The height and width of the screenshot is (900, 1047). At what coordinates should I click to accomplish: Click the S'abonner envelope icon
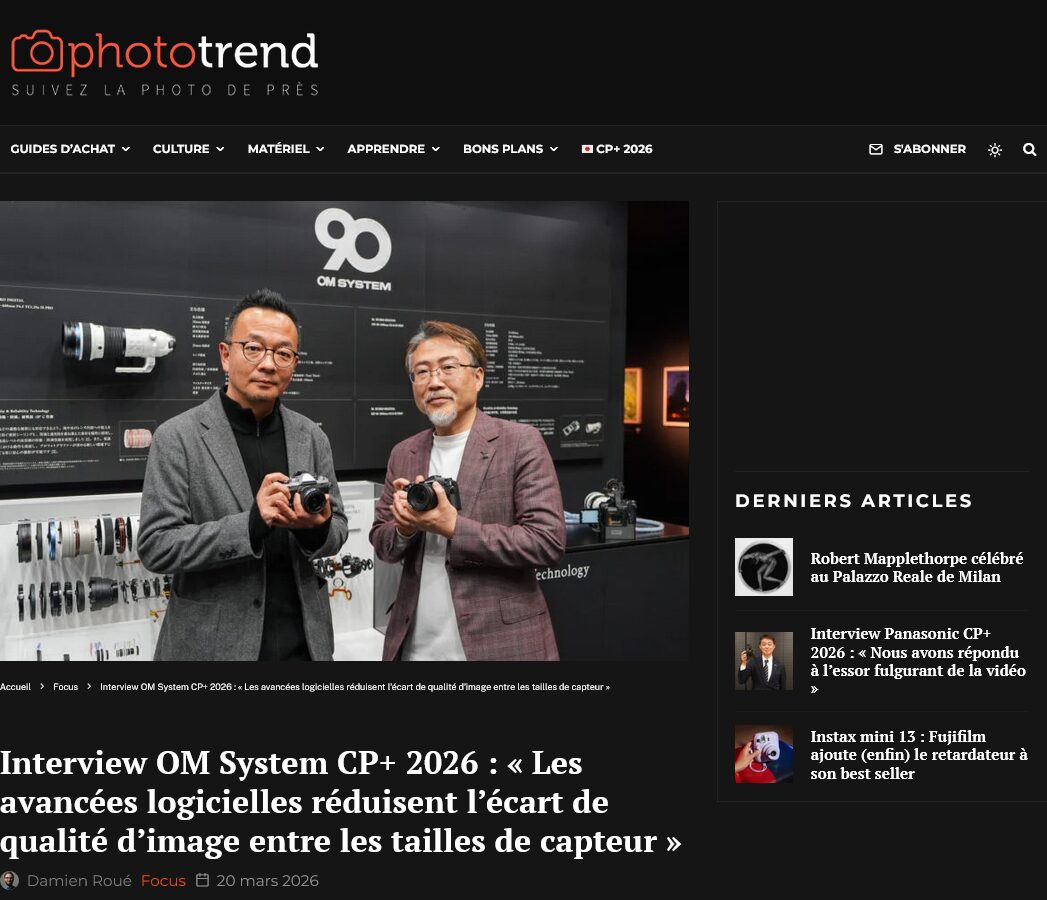point(875,150)
